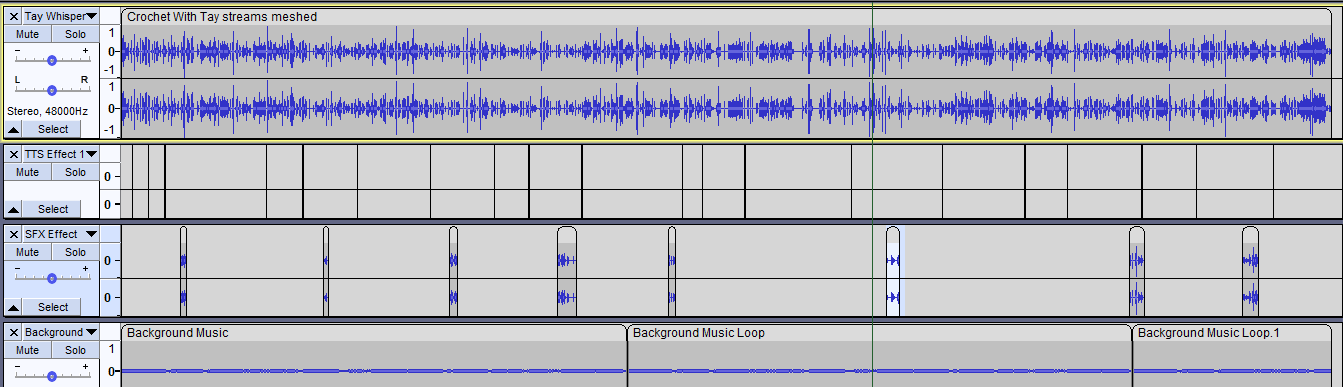Open the TTS Effect 1 track menu
The height and width of the screenshot is (387, 1343).
[60, 154]
